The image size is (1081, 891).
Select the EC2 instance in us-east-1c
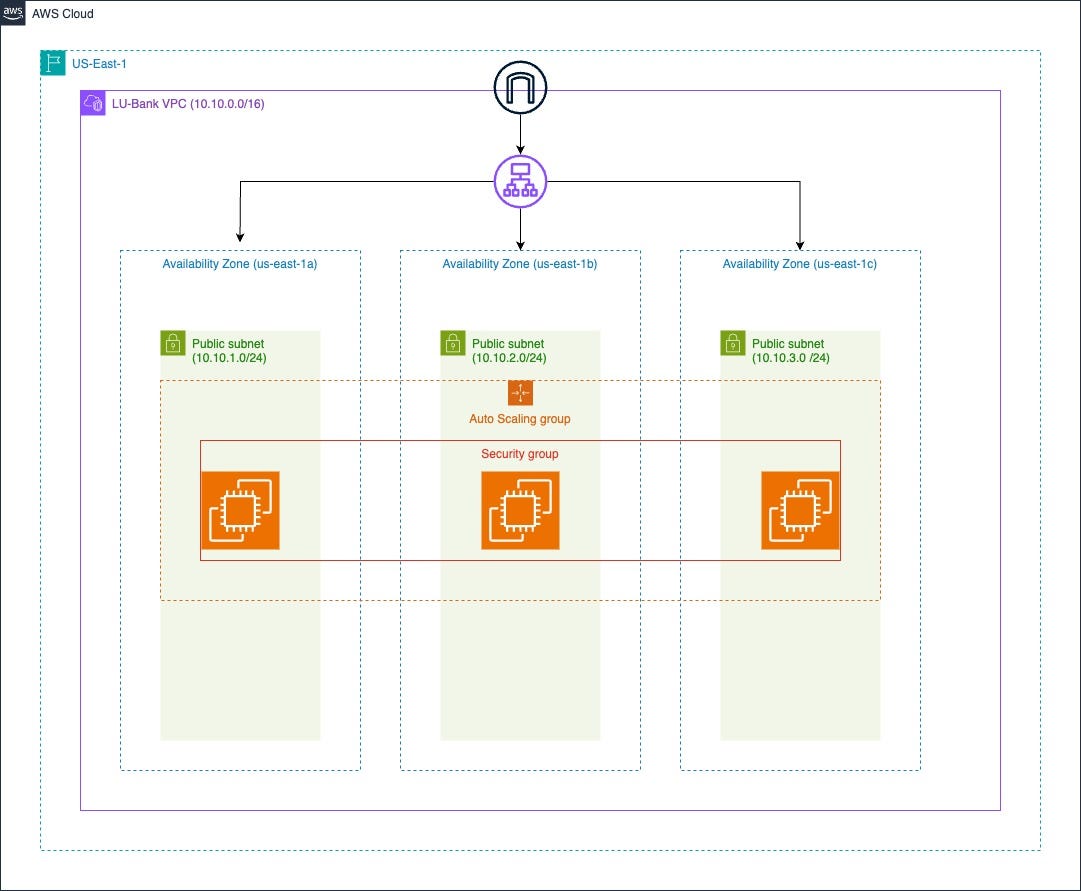(x=800, y=510)
